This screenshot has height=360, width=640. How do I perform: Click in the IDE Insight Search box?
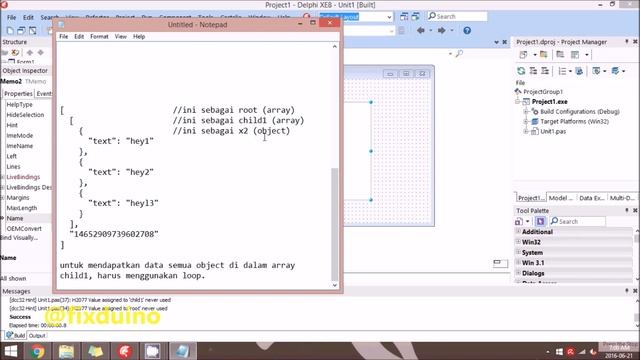(x=457, y=16)
